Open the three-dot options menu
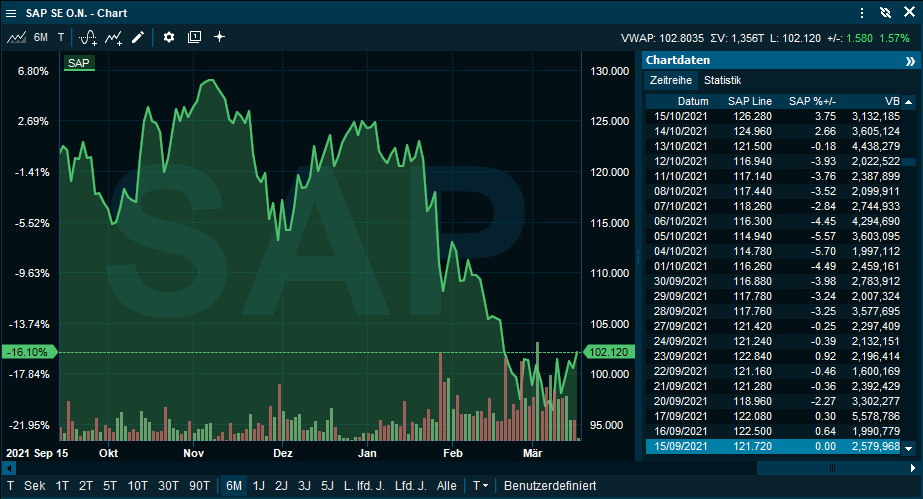 click(862, 12)
